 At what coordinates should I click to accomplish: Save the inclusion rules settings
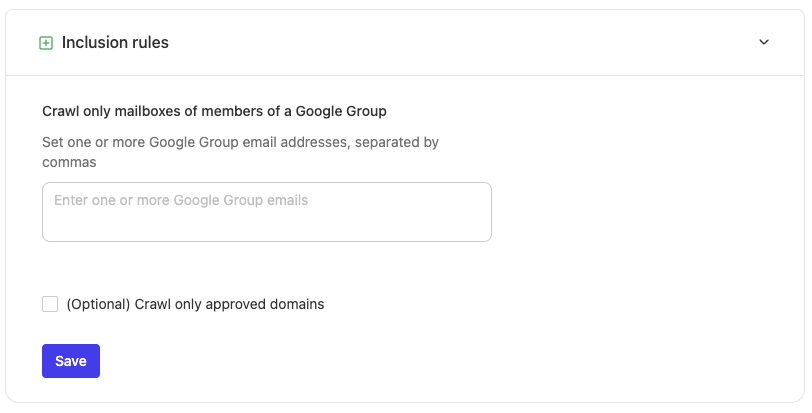pyautogui.click(x=71, y=361)
